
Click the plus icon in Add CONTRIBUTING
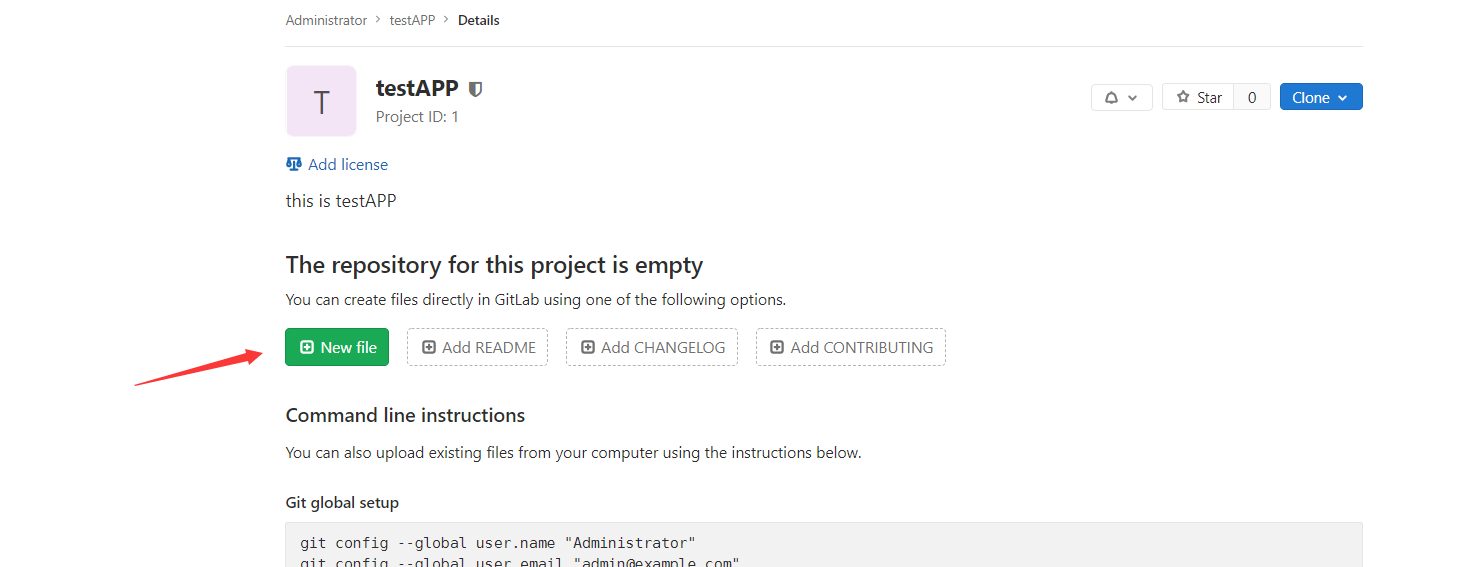777,347
